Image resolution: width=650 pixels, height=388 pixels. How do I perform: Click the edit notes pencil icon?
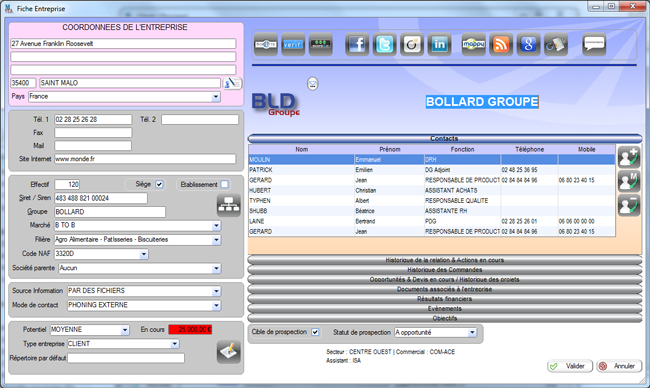pyautogui.click(x=229, y=352)
